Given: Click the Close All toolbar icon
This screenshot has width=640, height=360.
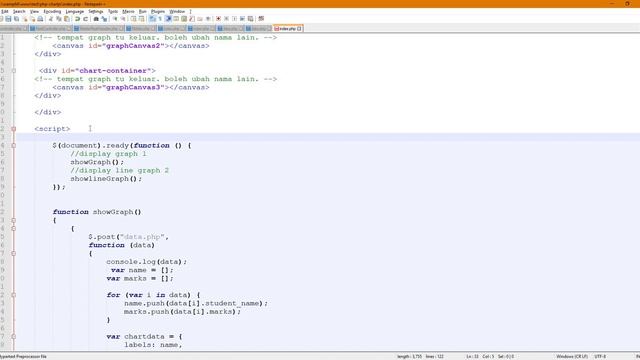Looking at the screenshot, I should pyautogui.click(x=33, y=19).
